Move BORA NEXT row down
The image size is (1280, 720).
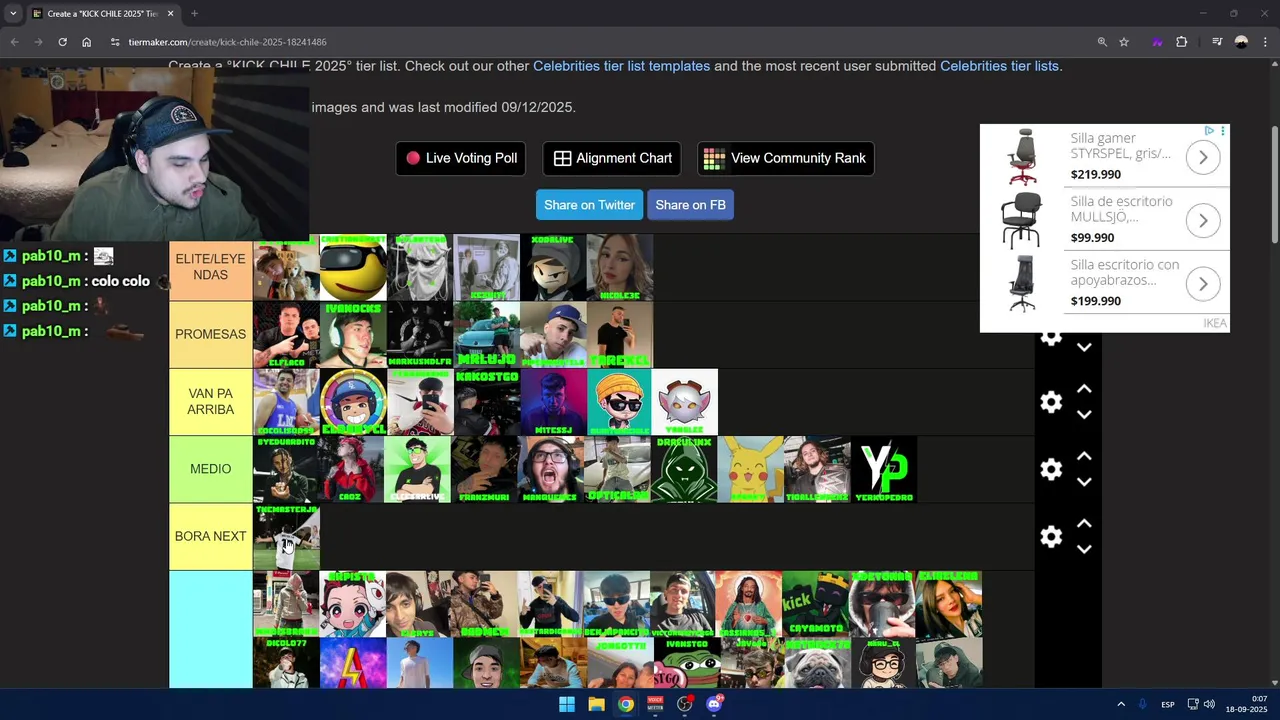point(1084,548)
